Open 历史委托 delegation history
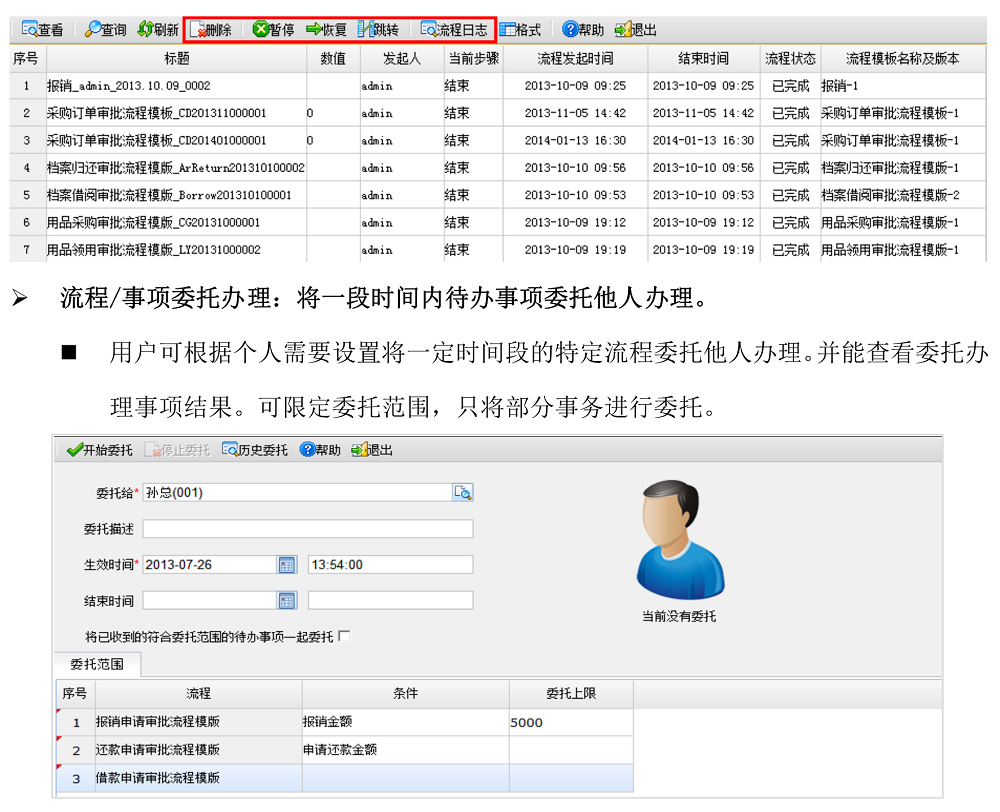Image resolution: width=1000 pixels, height=812 pixels. (255, 450)
